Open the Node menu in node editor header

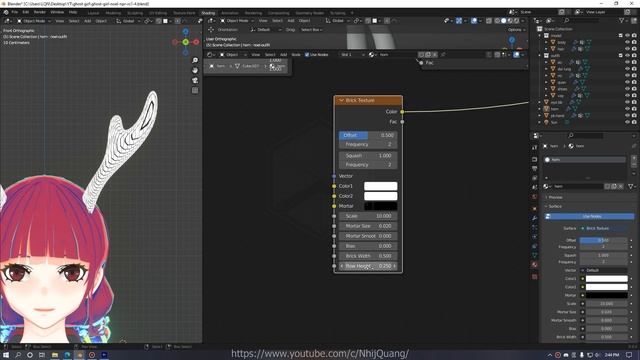pyautogui.click(x=296, y=54)
